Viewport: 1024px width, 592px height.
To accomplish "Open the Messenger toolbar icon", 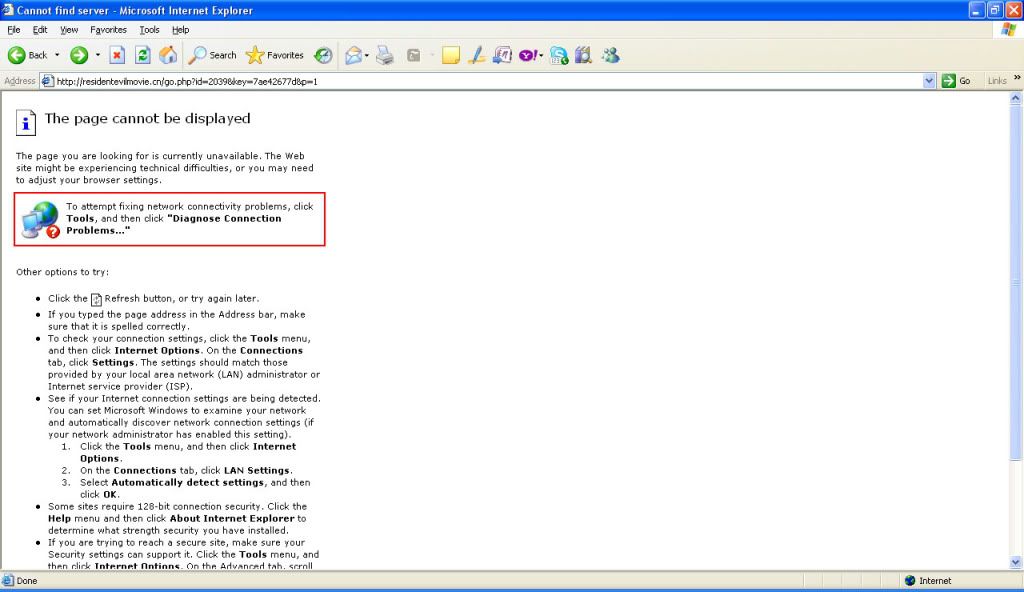I will coord(610,55).
